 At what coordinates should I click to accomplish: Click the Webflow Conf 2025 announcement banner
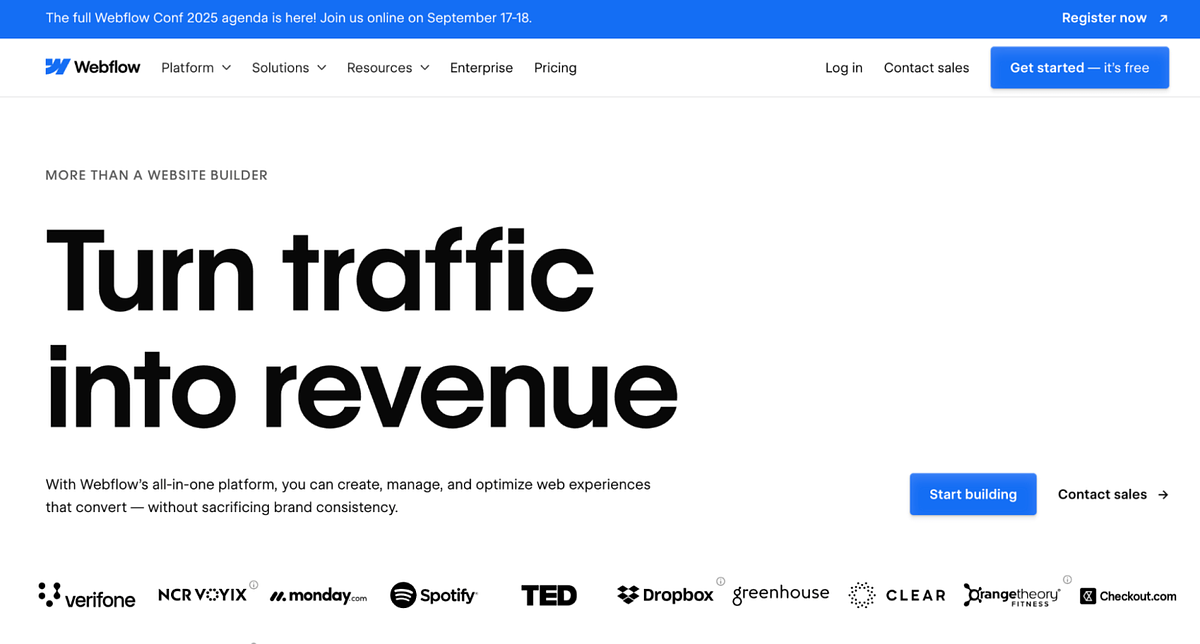click(289, 18)
